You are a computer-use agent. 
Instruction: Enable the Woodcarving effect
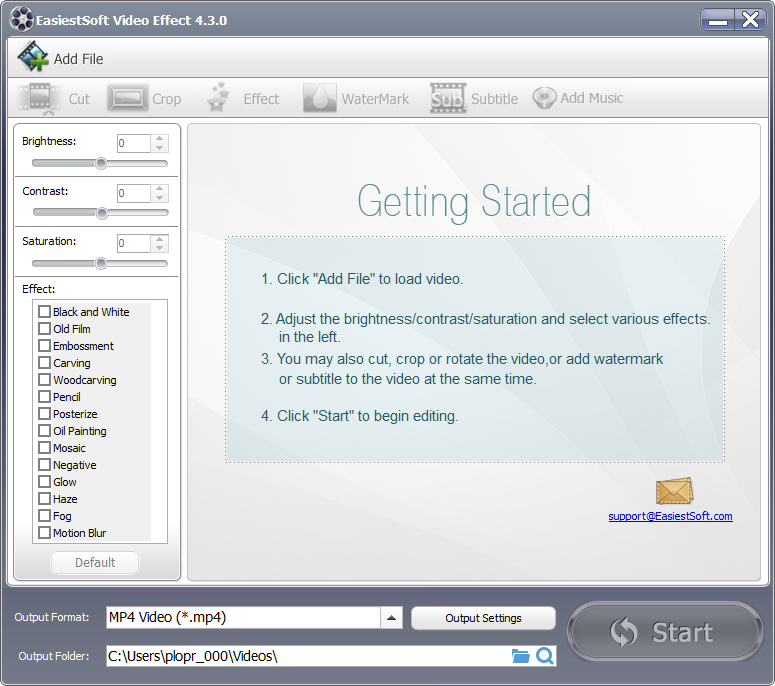coord(44,380)
